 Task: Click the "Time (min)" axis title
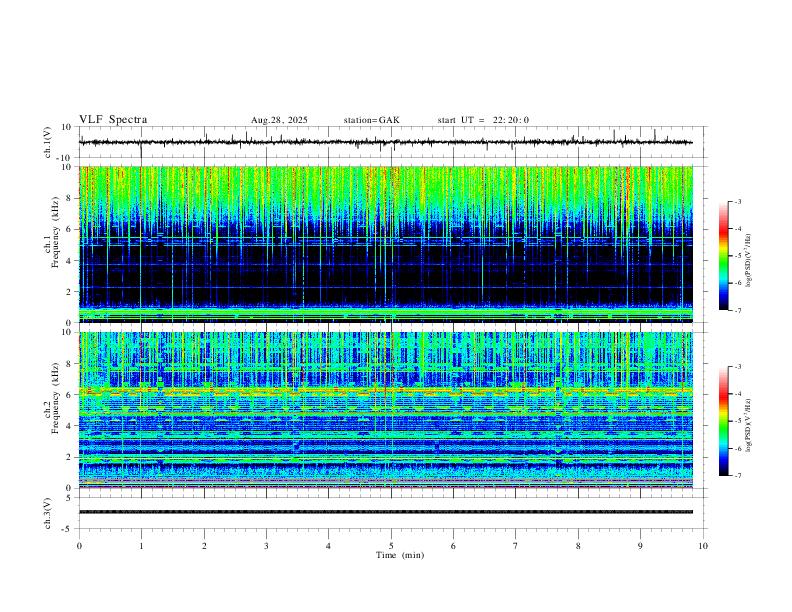click(400, 555)
